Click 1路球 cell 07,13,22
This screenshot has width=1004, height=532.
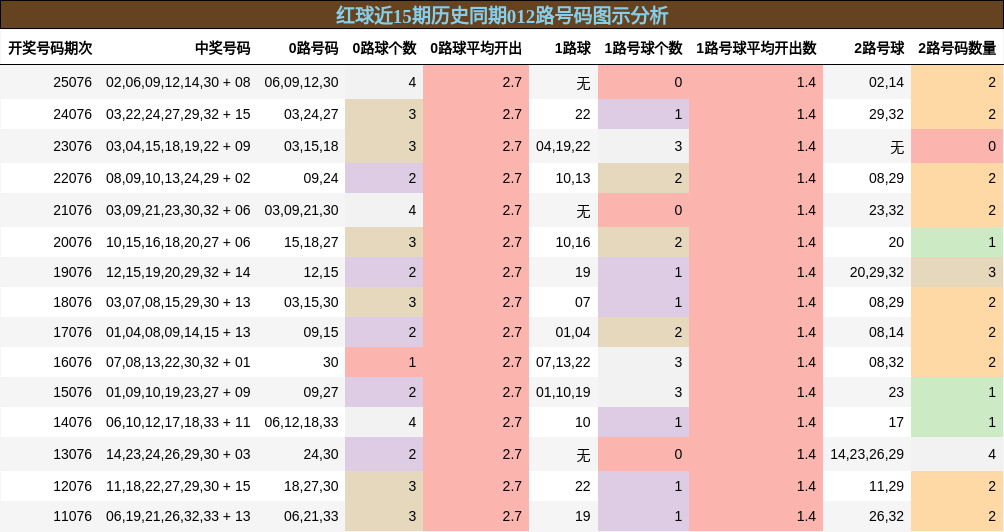tap(563, 362)
